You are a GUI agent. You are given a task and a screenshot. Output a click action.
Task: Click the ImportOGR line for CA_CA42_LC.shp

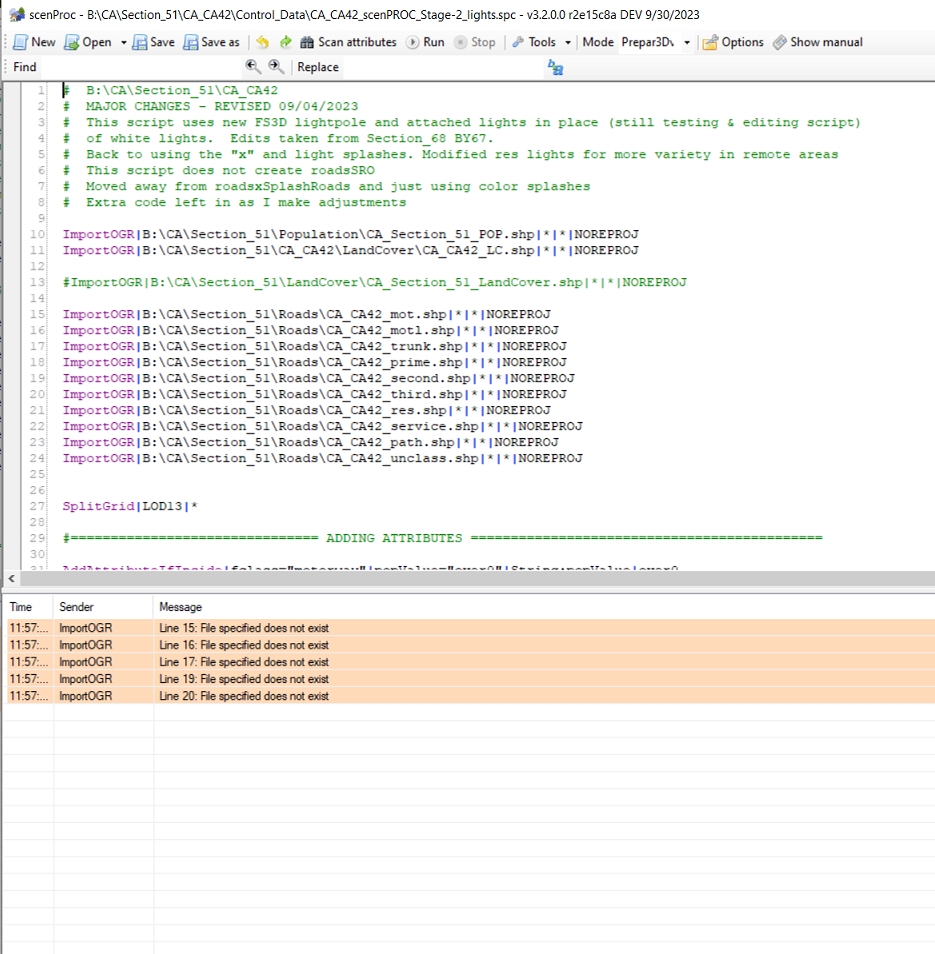tap(351, 250)
